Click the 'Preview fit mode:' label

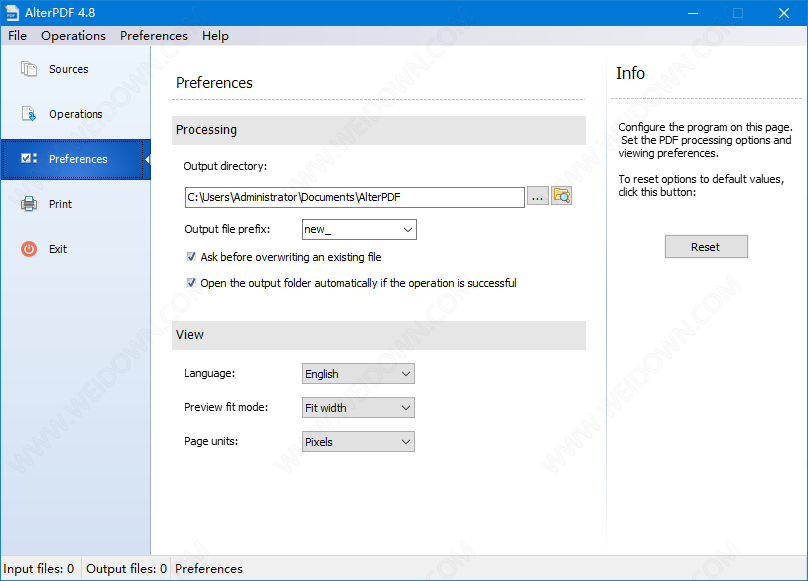(226, 407)
